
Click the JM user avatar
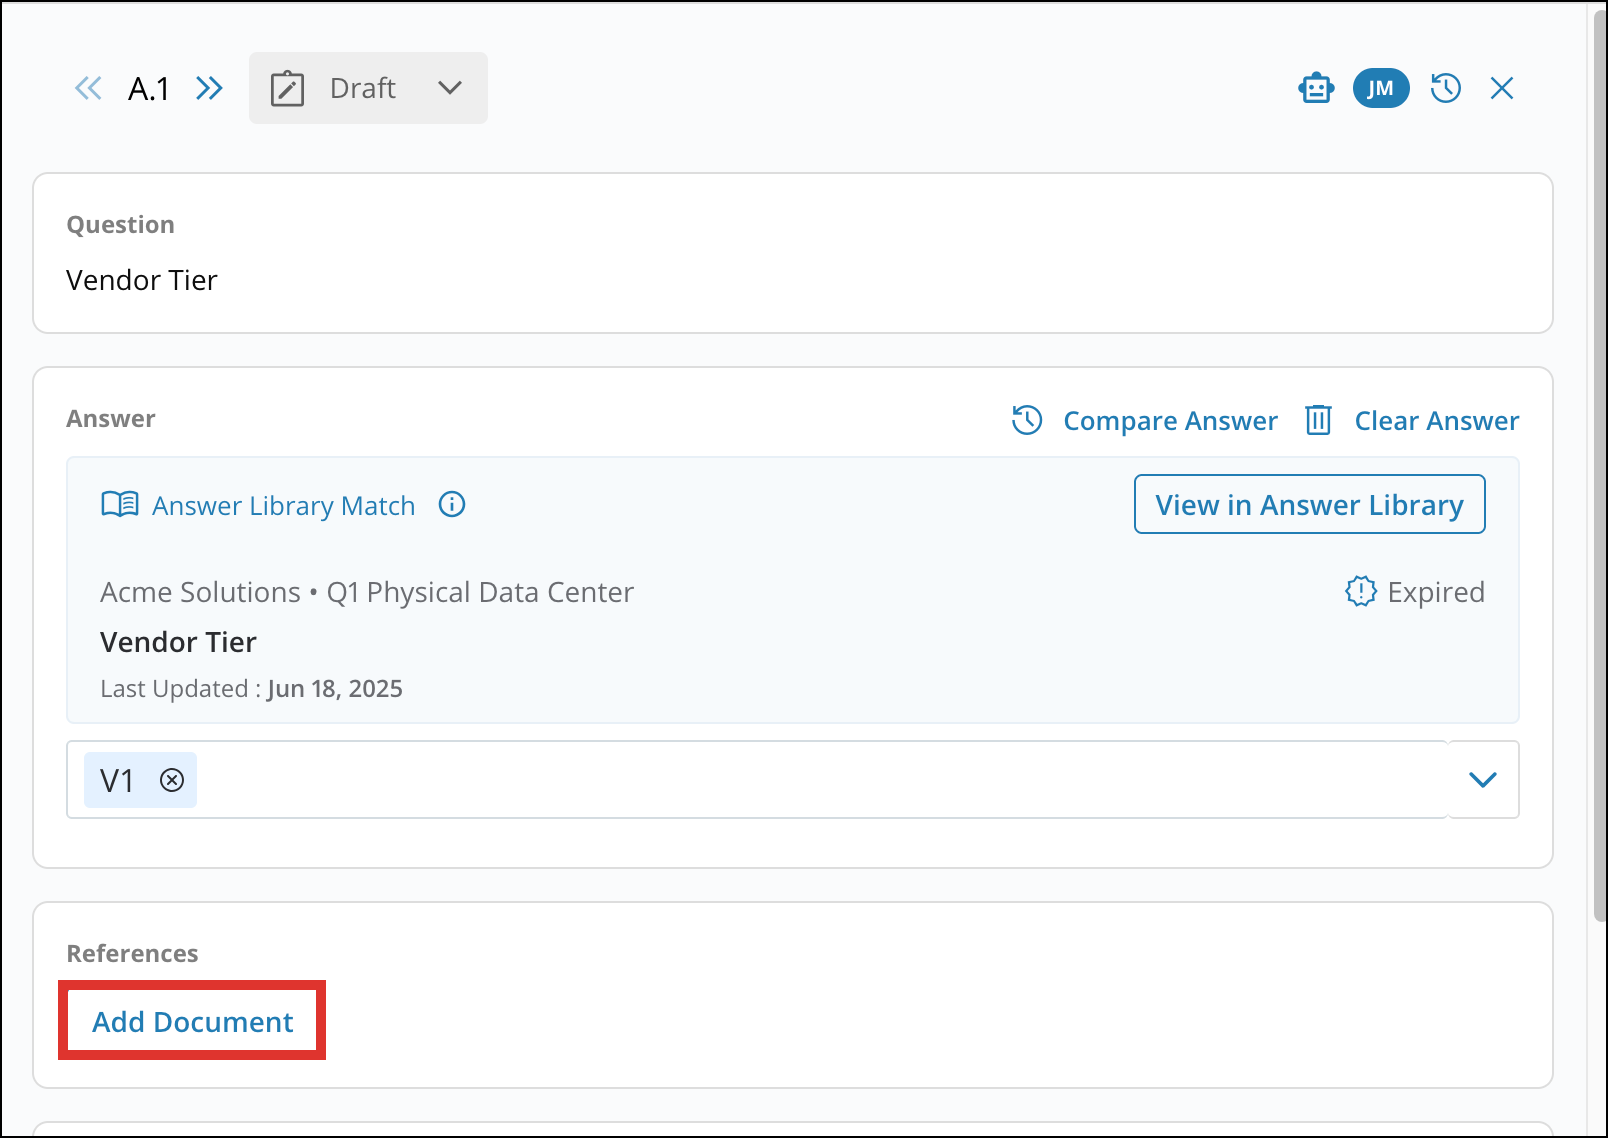1381,88
